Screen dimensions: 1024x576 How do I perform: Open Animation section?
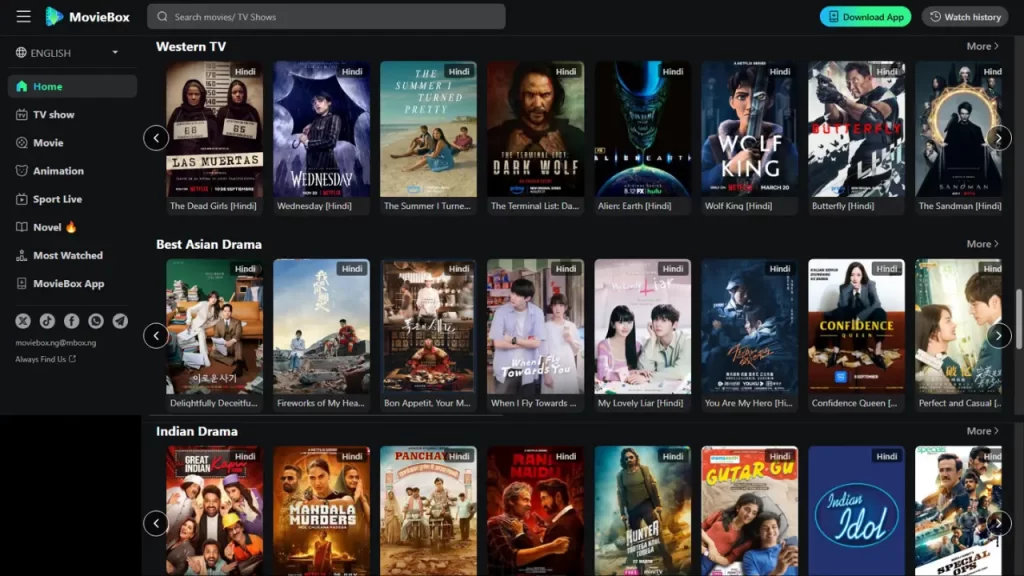(72, 170)
